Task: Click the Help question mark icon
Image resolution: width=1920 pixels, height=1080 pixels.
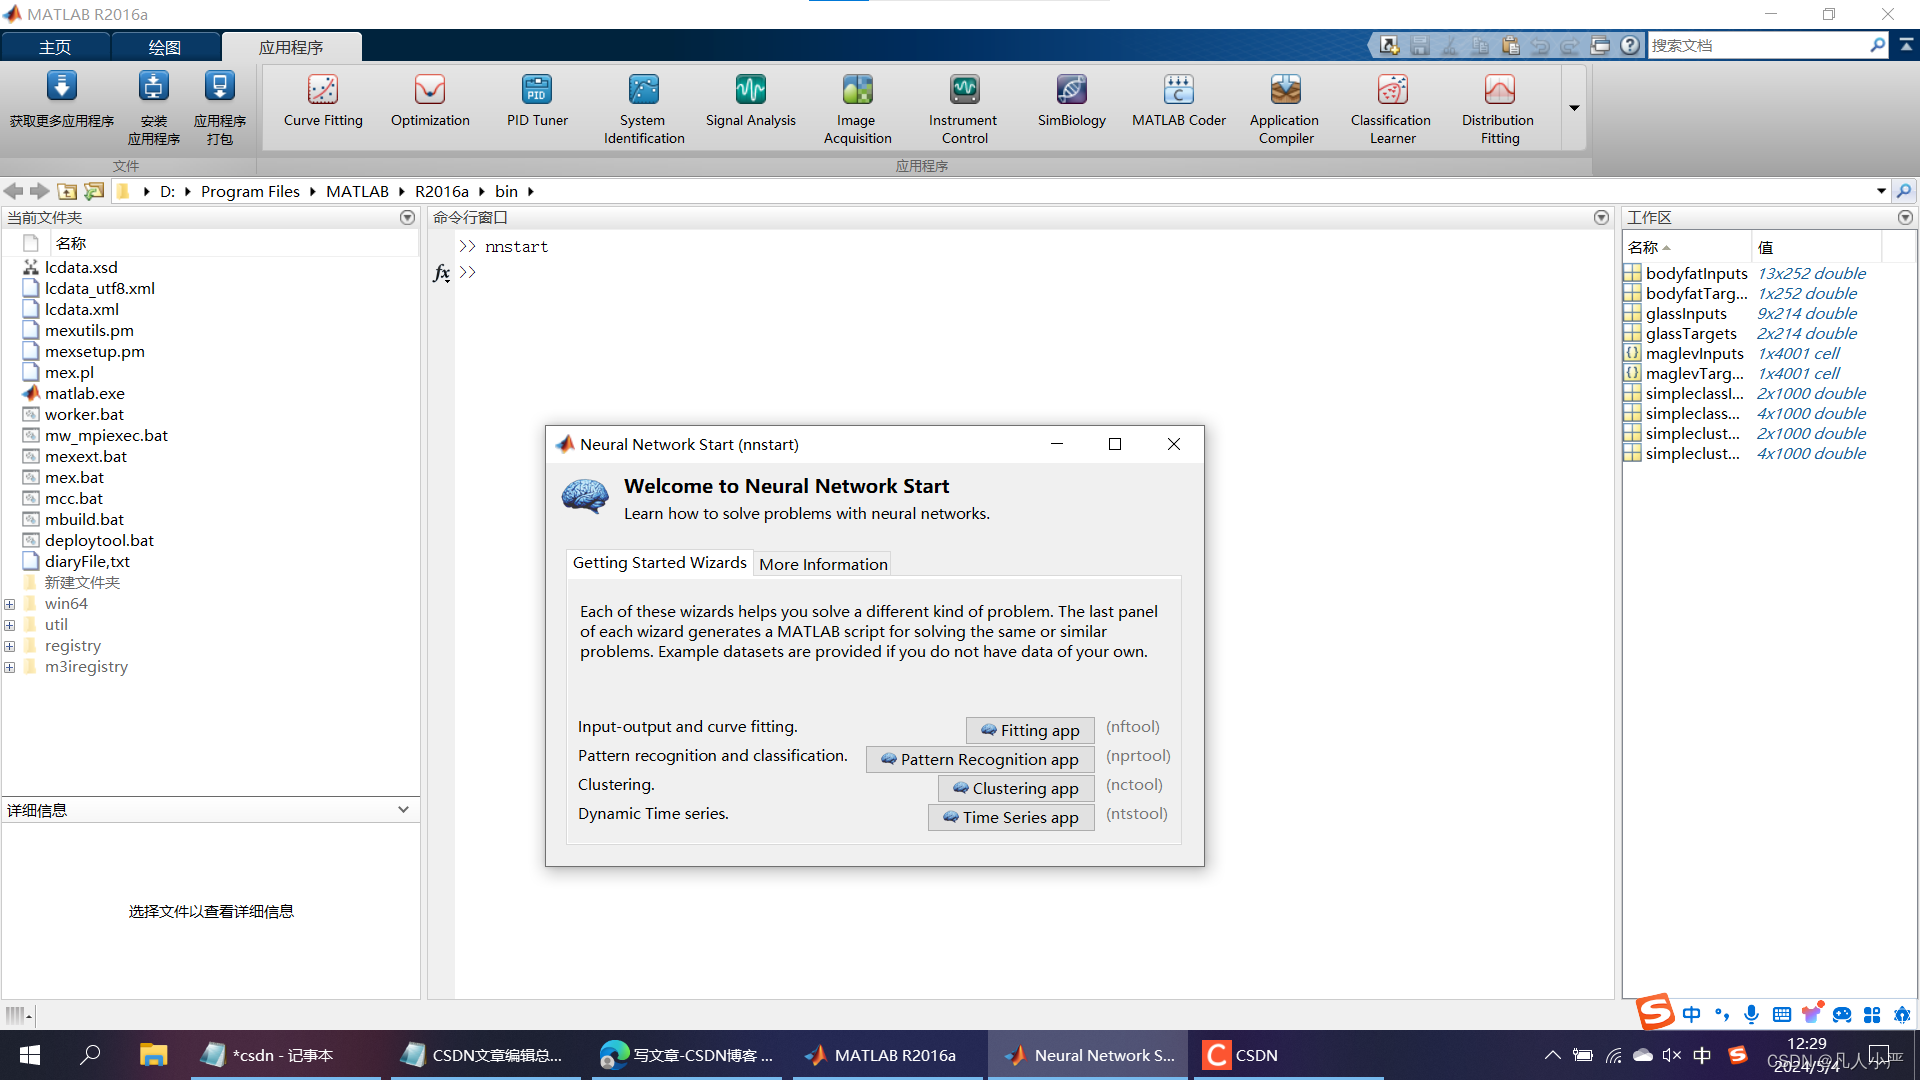Action: click(1630, 46)
